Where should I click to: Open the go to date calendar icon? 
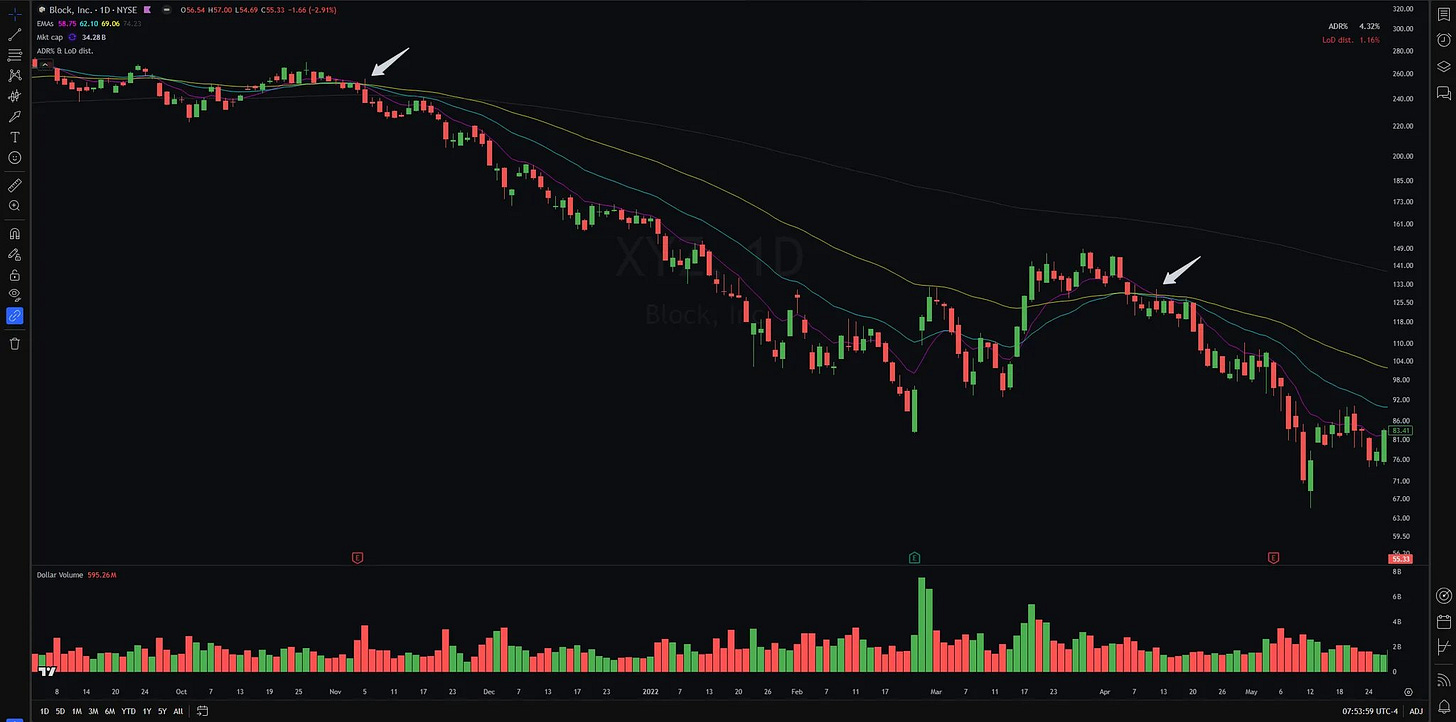click(x=202, y=711)
